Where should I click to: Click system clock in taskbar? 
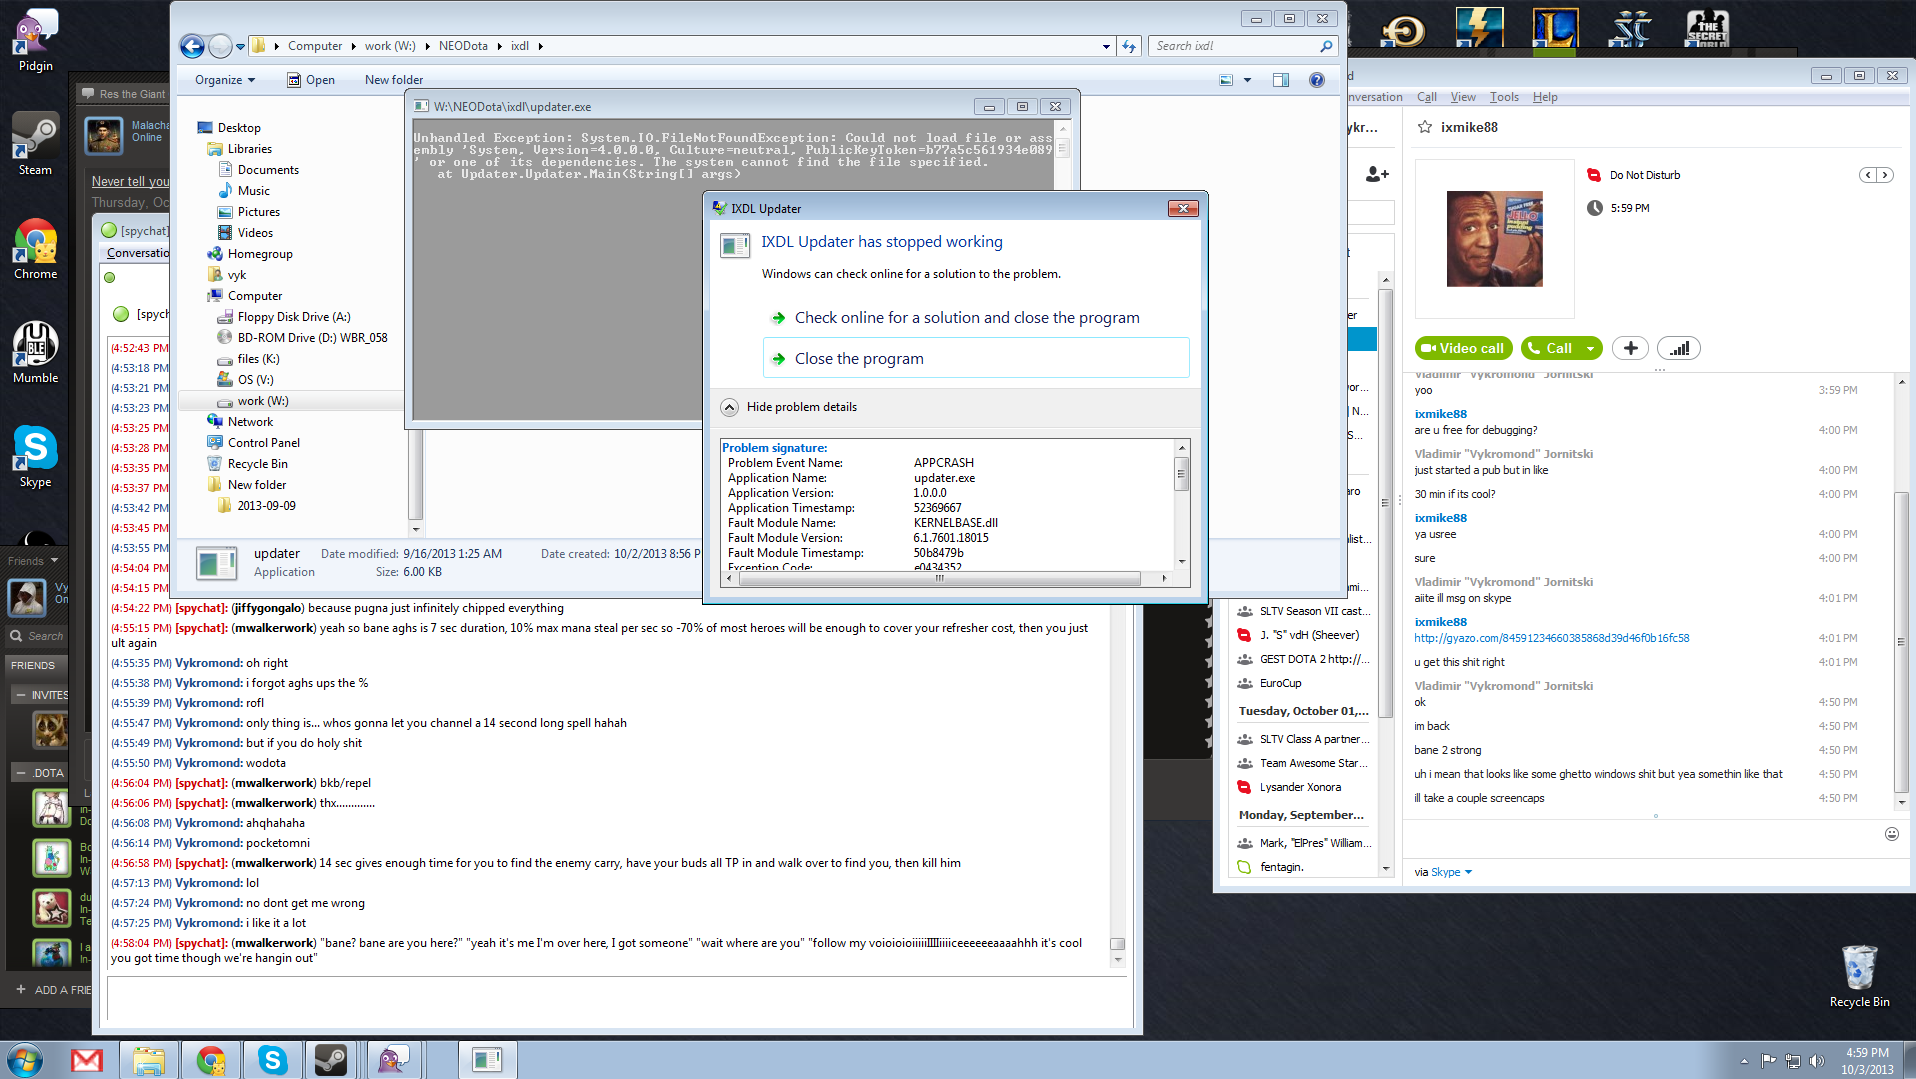point(1866,1061)
